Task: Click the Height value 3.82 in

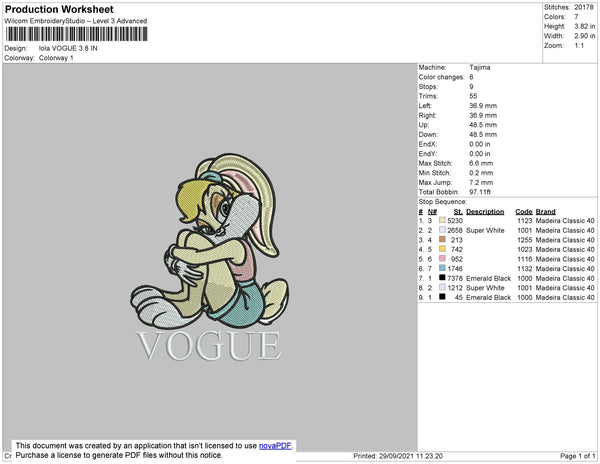Action: click(585, 26)
